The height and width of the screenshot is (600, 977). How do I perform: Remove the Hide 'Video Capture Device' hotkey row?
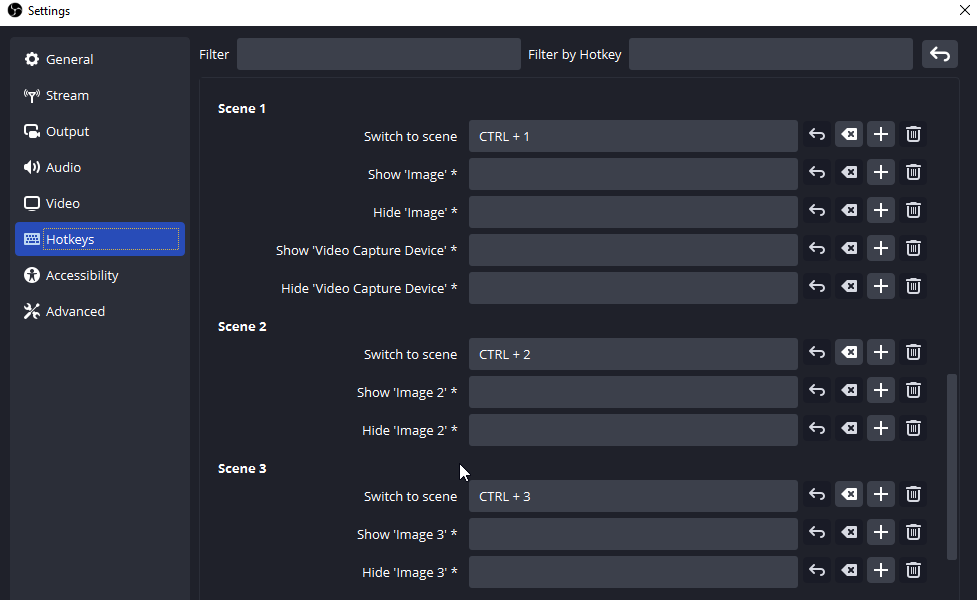(913, 287)
